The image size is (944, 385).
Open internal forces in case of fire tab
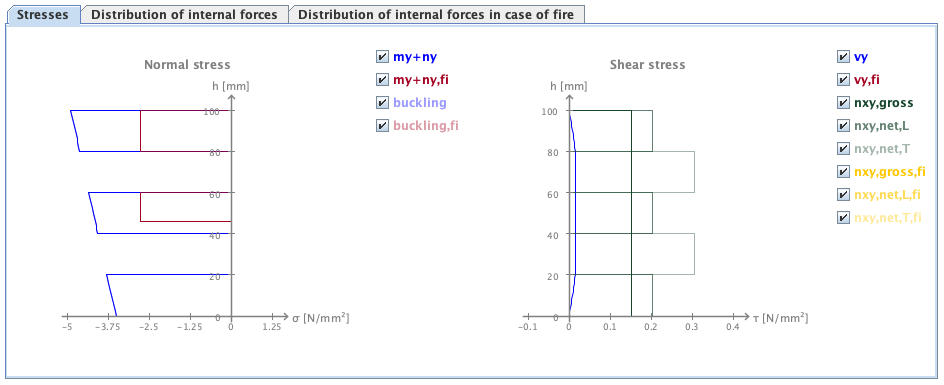point(436,14)
